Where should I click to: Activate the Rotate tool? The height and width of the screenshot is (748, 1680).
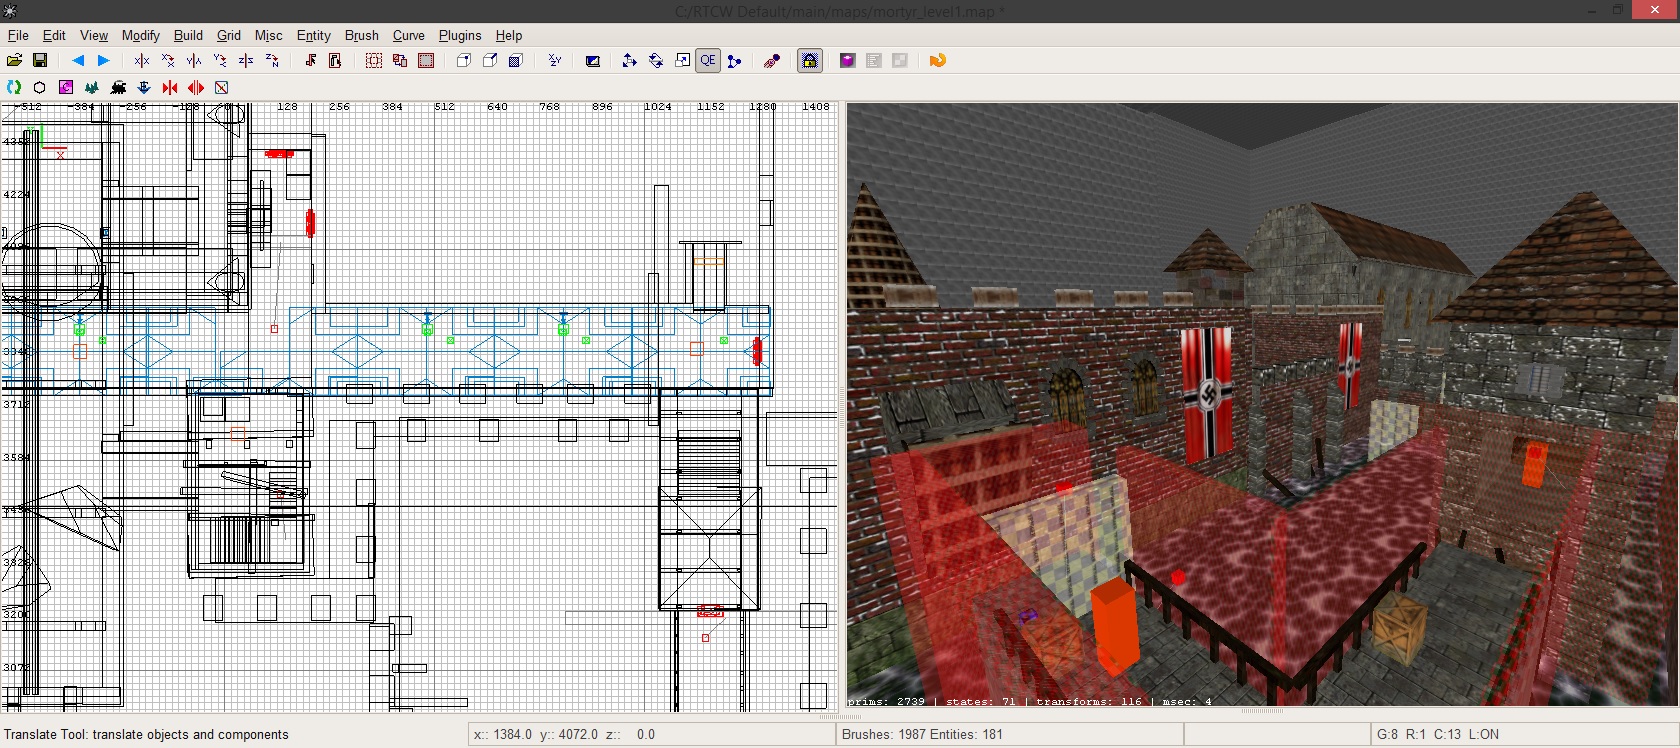pos(656,61)
